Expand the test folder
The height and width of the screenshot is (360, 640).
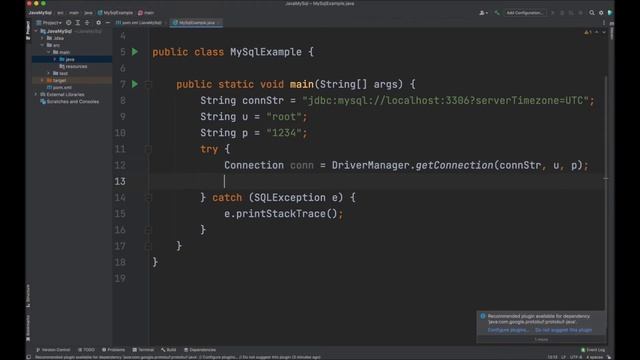(x=49, y=73)
